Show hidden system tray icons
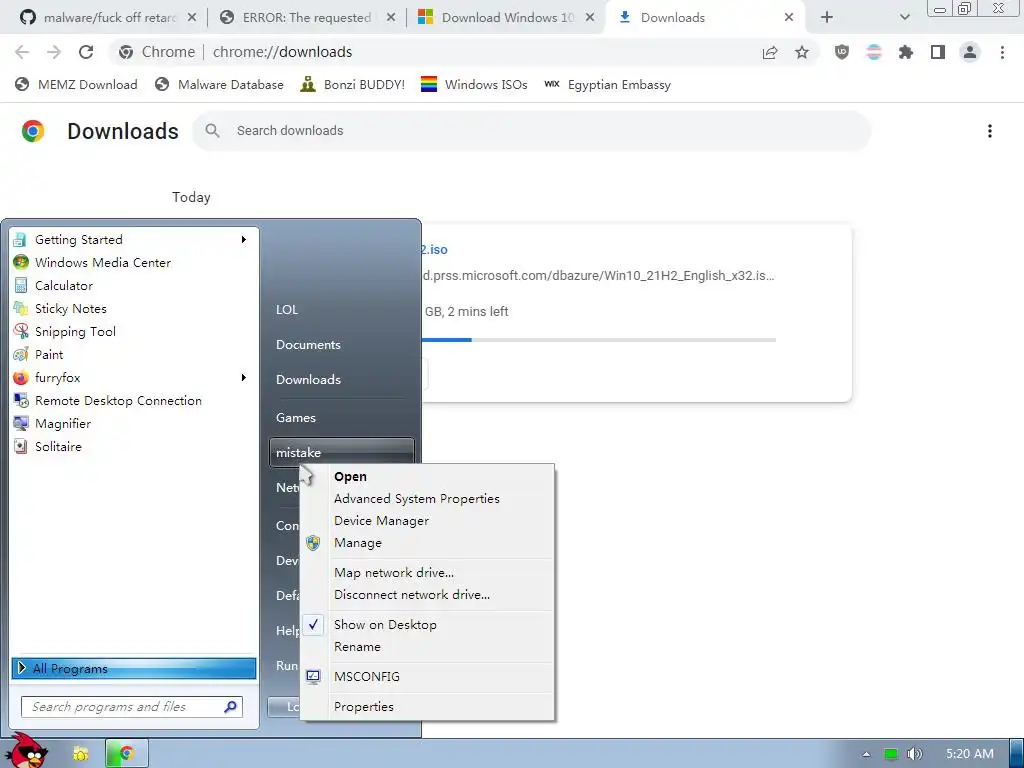Viewport: 1024px width, 768px height. tap(866, 754)
